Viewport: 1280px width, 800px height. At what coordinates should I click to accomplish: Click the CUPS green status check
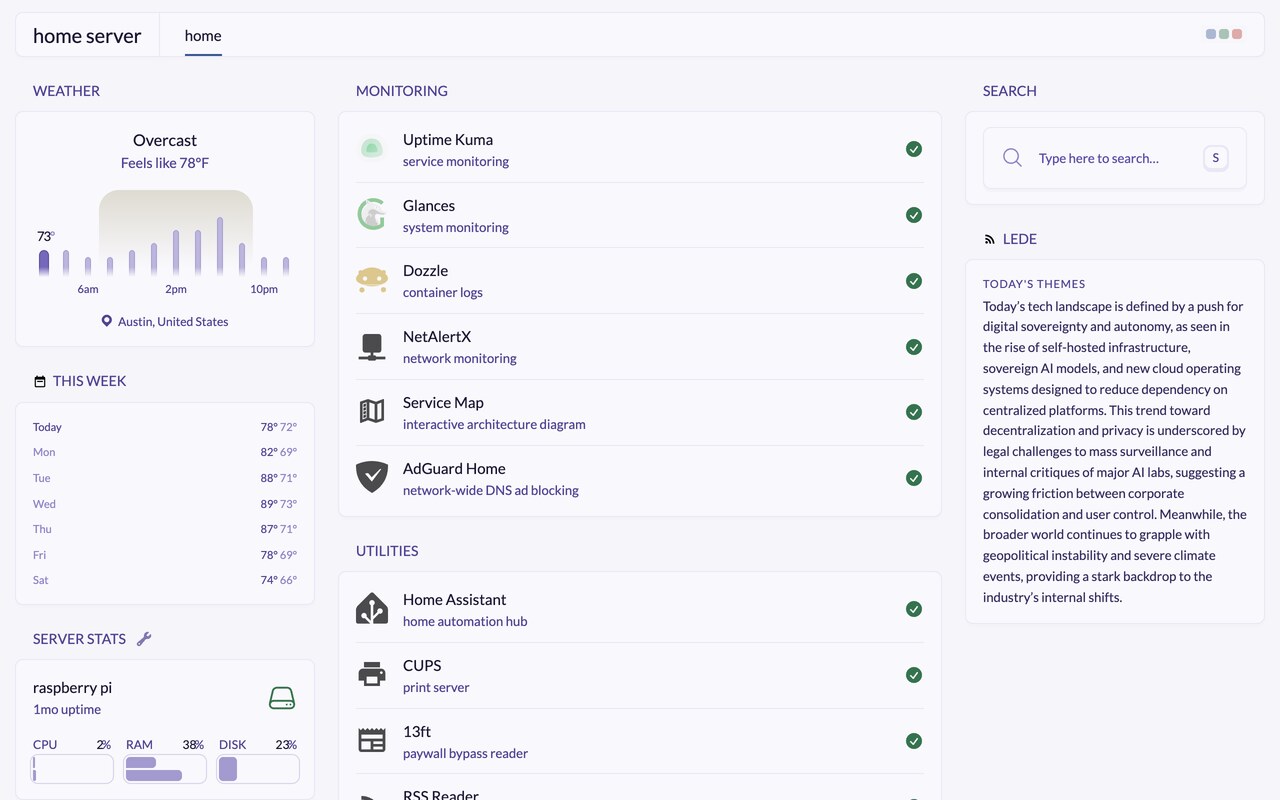(x=914, y=675)
